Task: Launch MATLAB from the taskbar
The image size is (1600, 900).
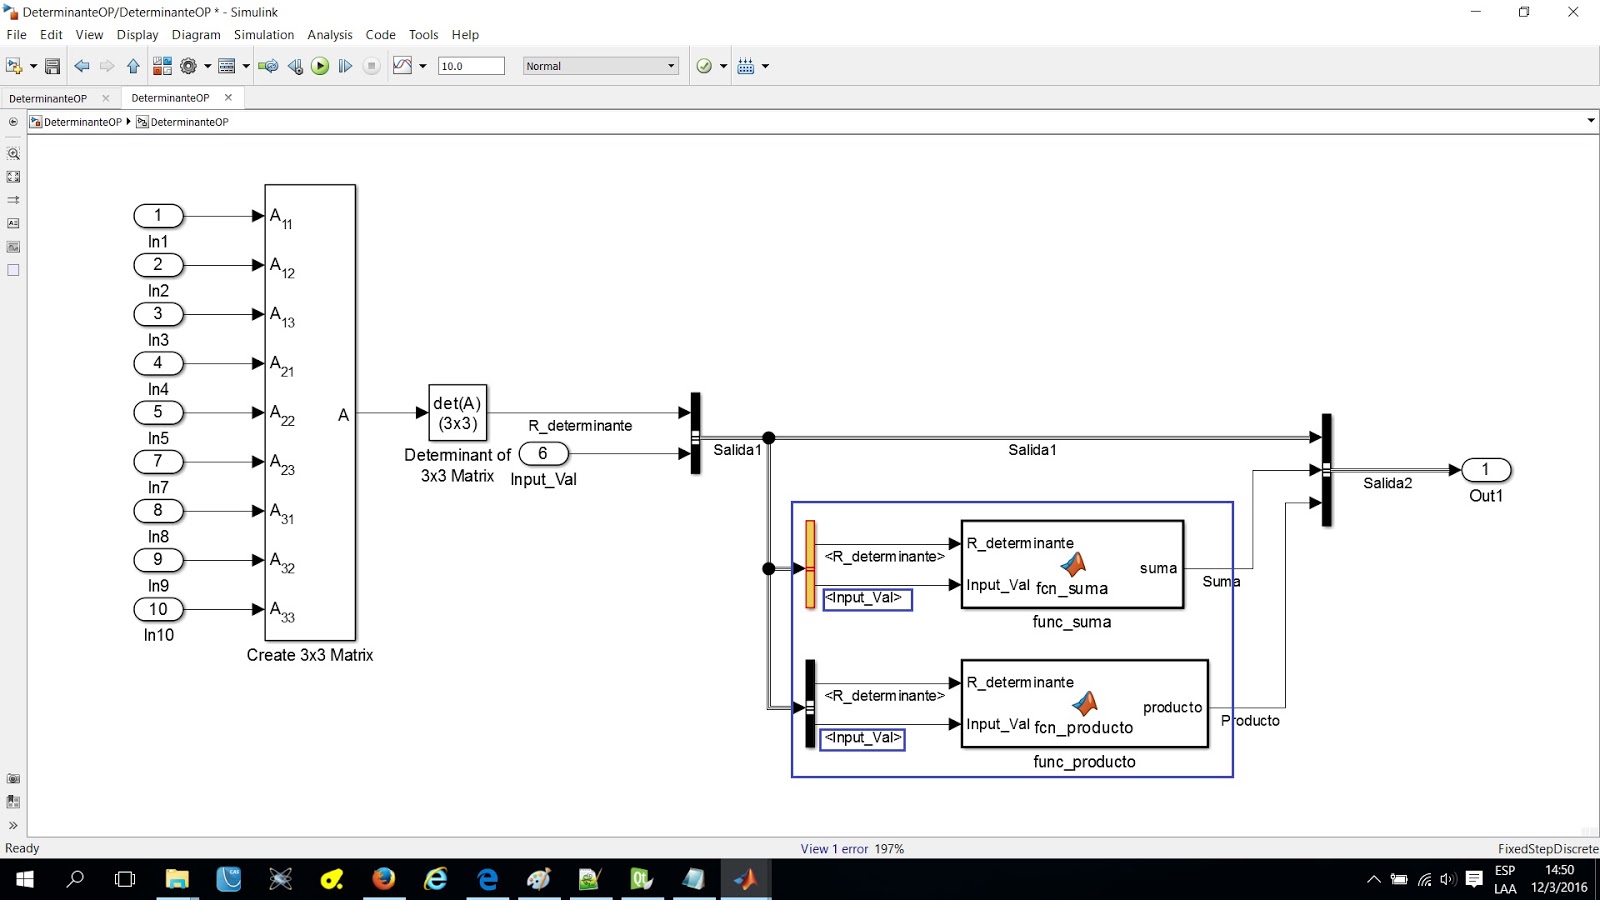Action: tap(746, 880)
